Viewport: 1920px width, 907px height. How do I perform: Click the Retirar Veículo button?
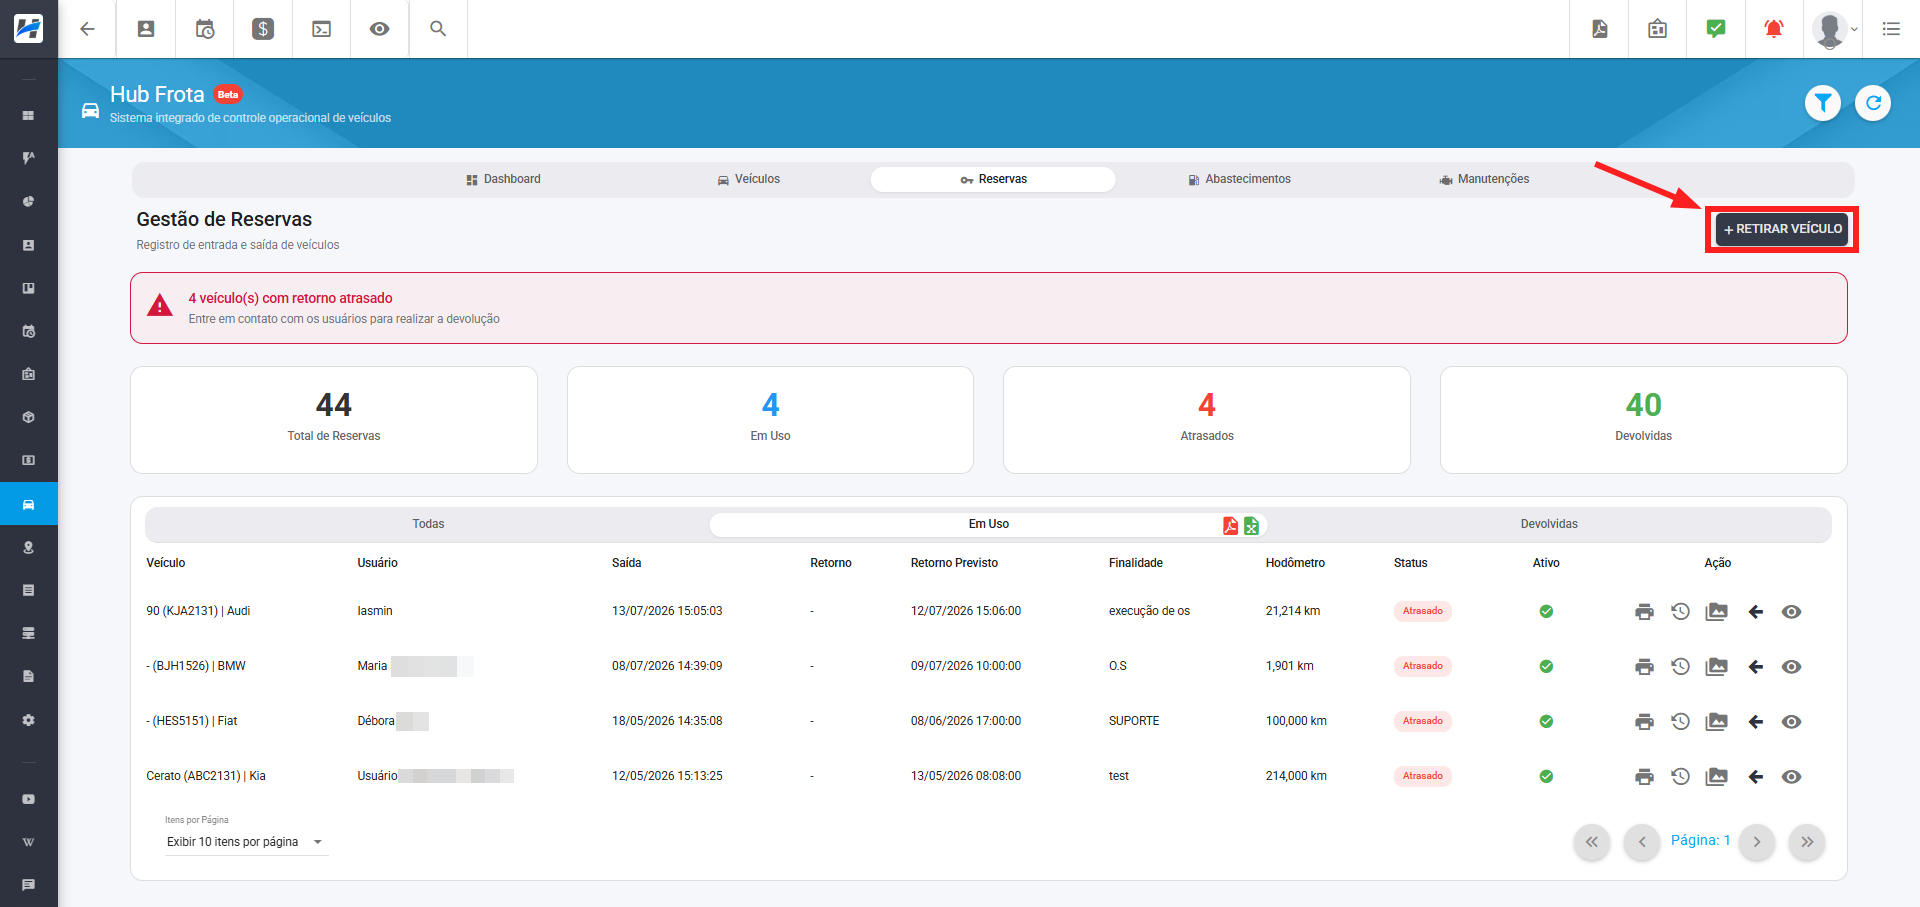pyautogui.click(x=1782, y=230)
